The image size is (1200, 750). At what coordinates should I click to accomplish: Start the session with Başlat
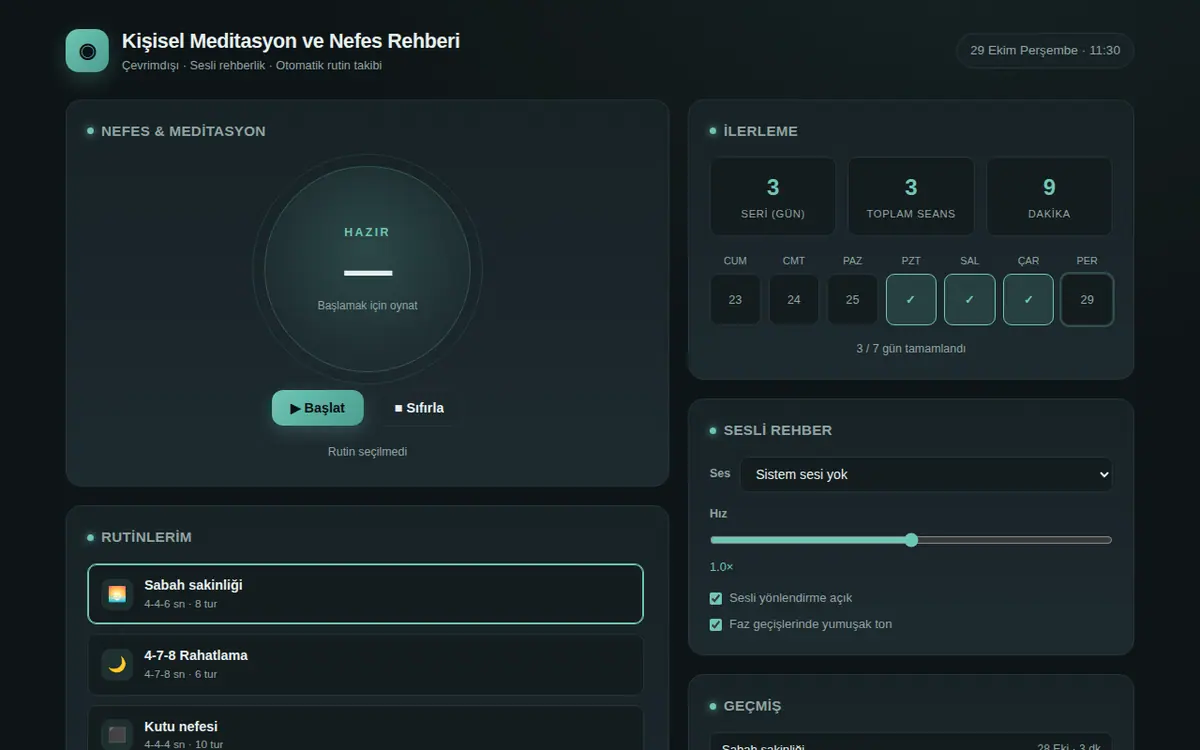[318, 408]
